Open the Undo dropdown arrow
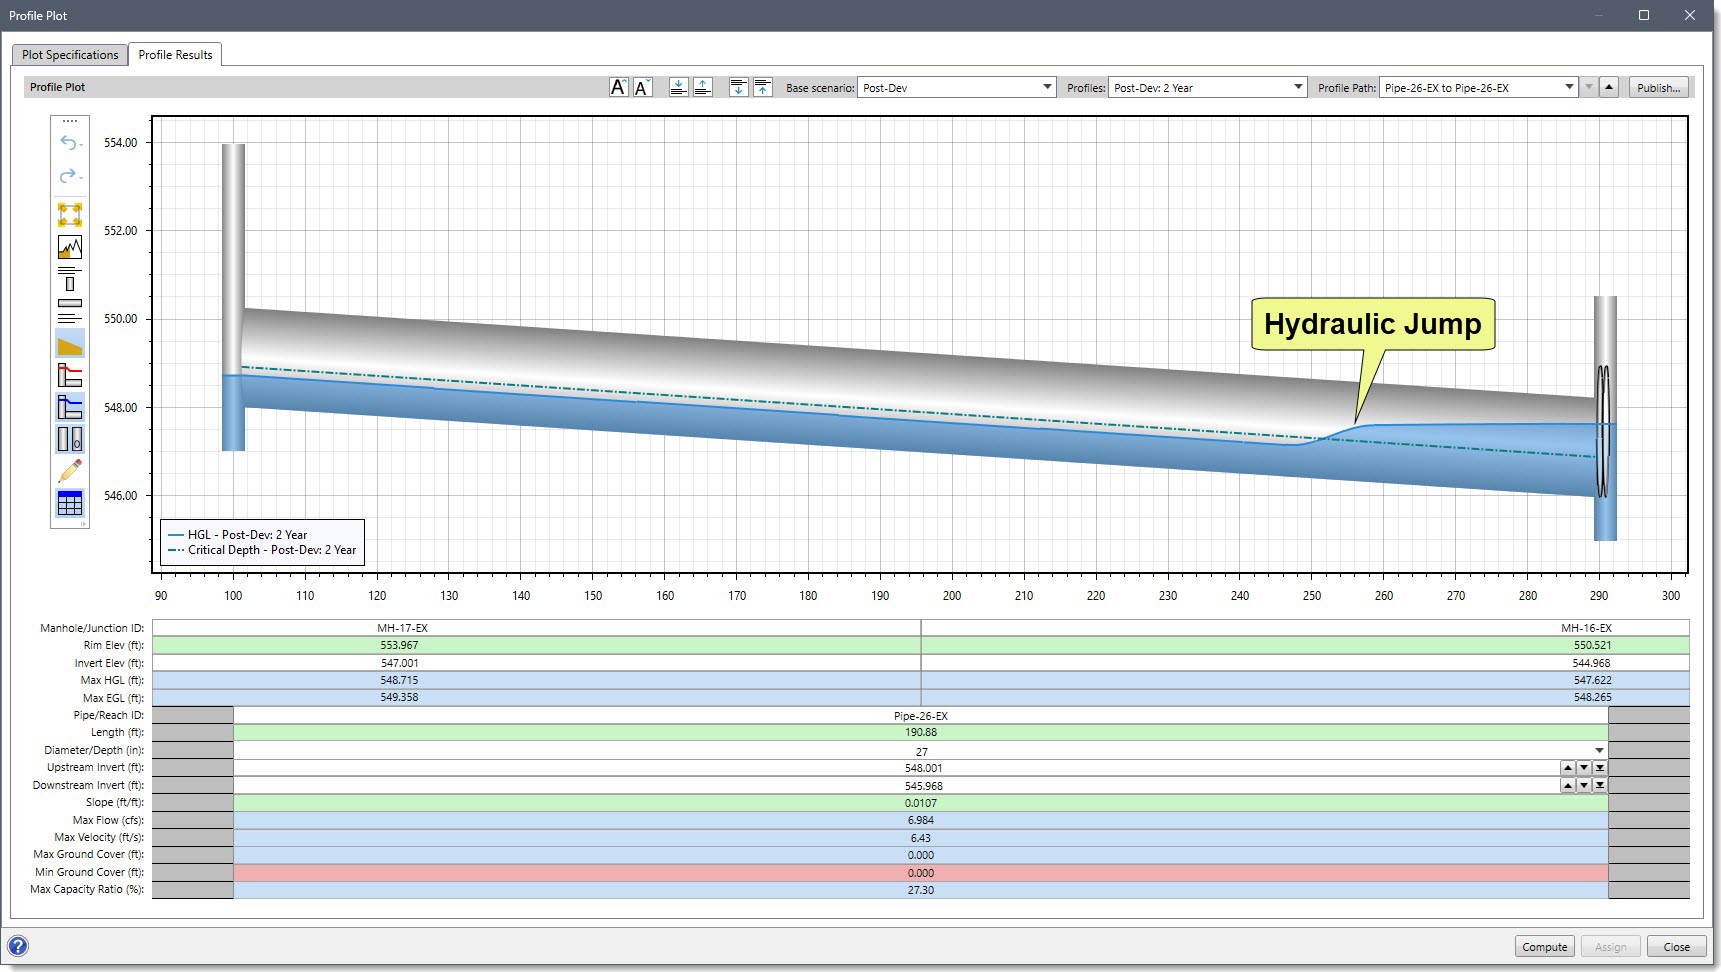Viewport: 1721px width, 972px height. pos(80,146)
